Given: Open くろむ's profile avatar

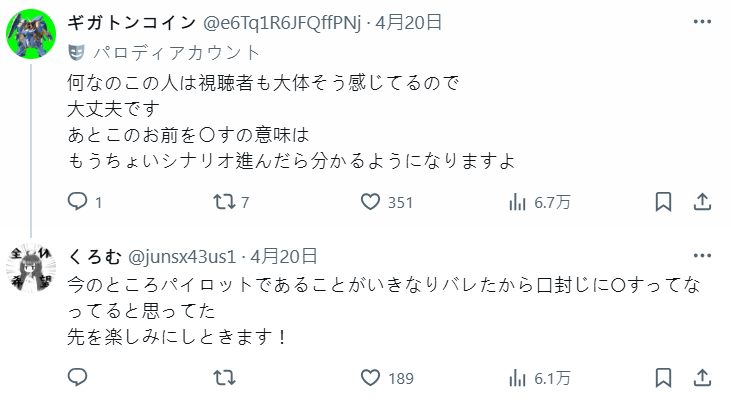Looking at the screenshot, I should pos(33,271).
